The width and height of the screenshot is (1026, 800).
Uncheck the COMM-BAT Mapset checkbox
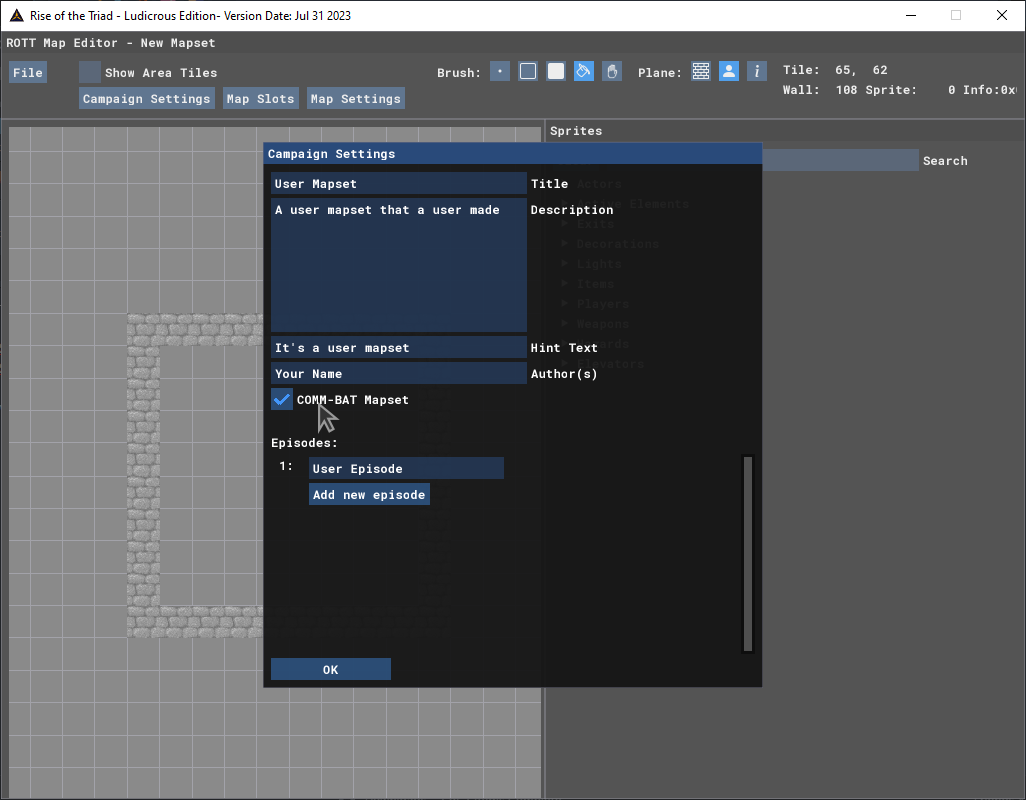282,400
